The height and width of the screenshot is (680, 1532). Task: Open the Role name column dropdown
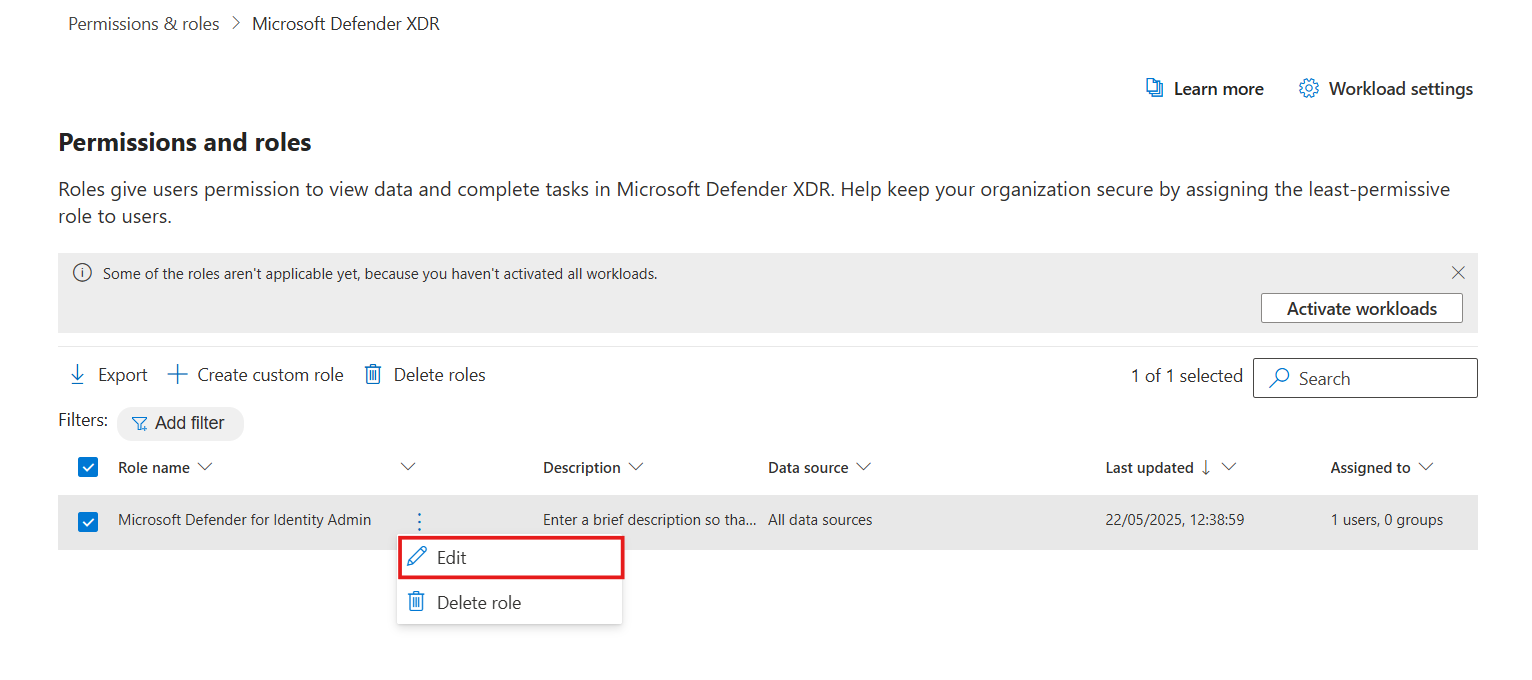(x=206, y=467)
